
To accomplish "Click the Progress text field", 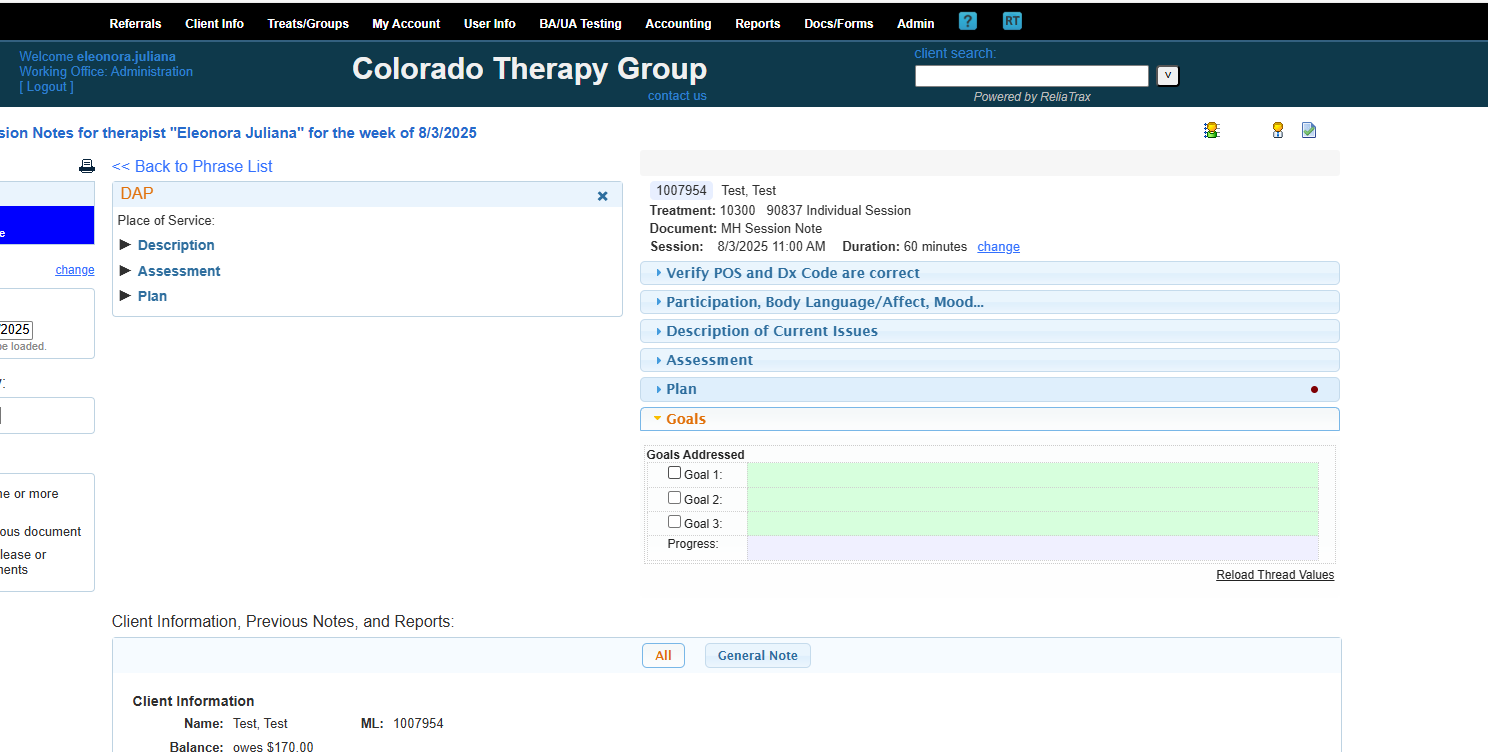I will click(x=1031, y=548).
